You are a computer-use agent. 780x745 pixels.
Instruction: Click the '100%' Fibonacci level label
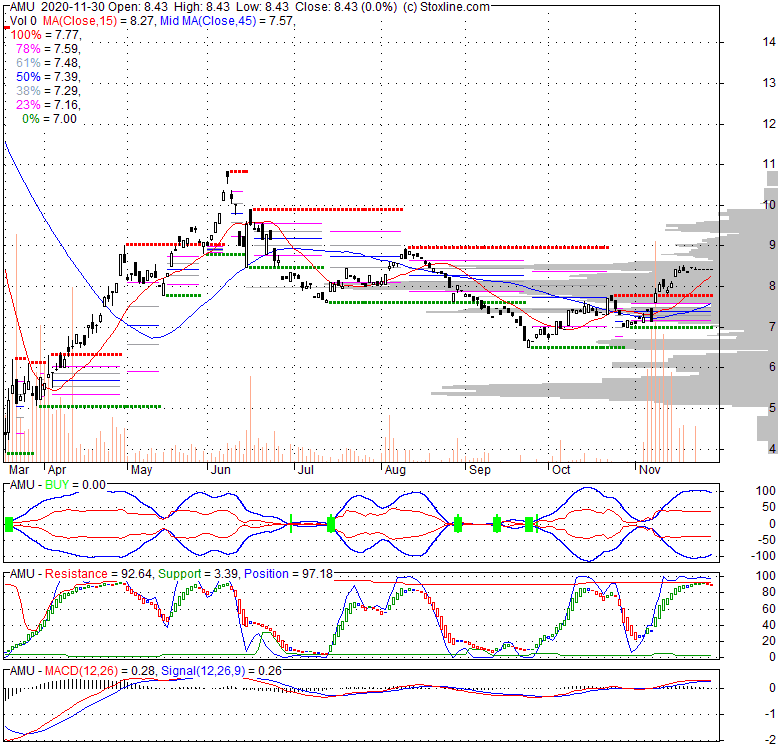pyautogui.click(x=26, y=35)
